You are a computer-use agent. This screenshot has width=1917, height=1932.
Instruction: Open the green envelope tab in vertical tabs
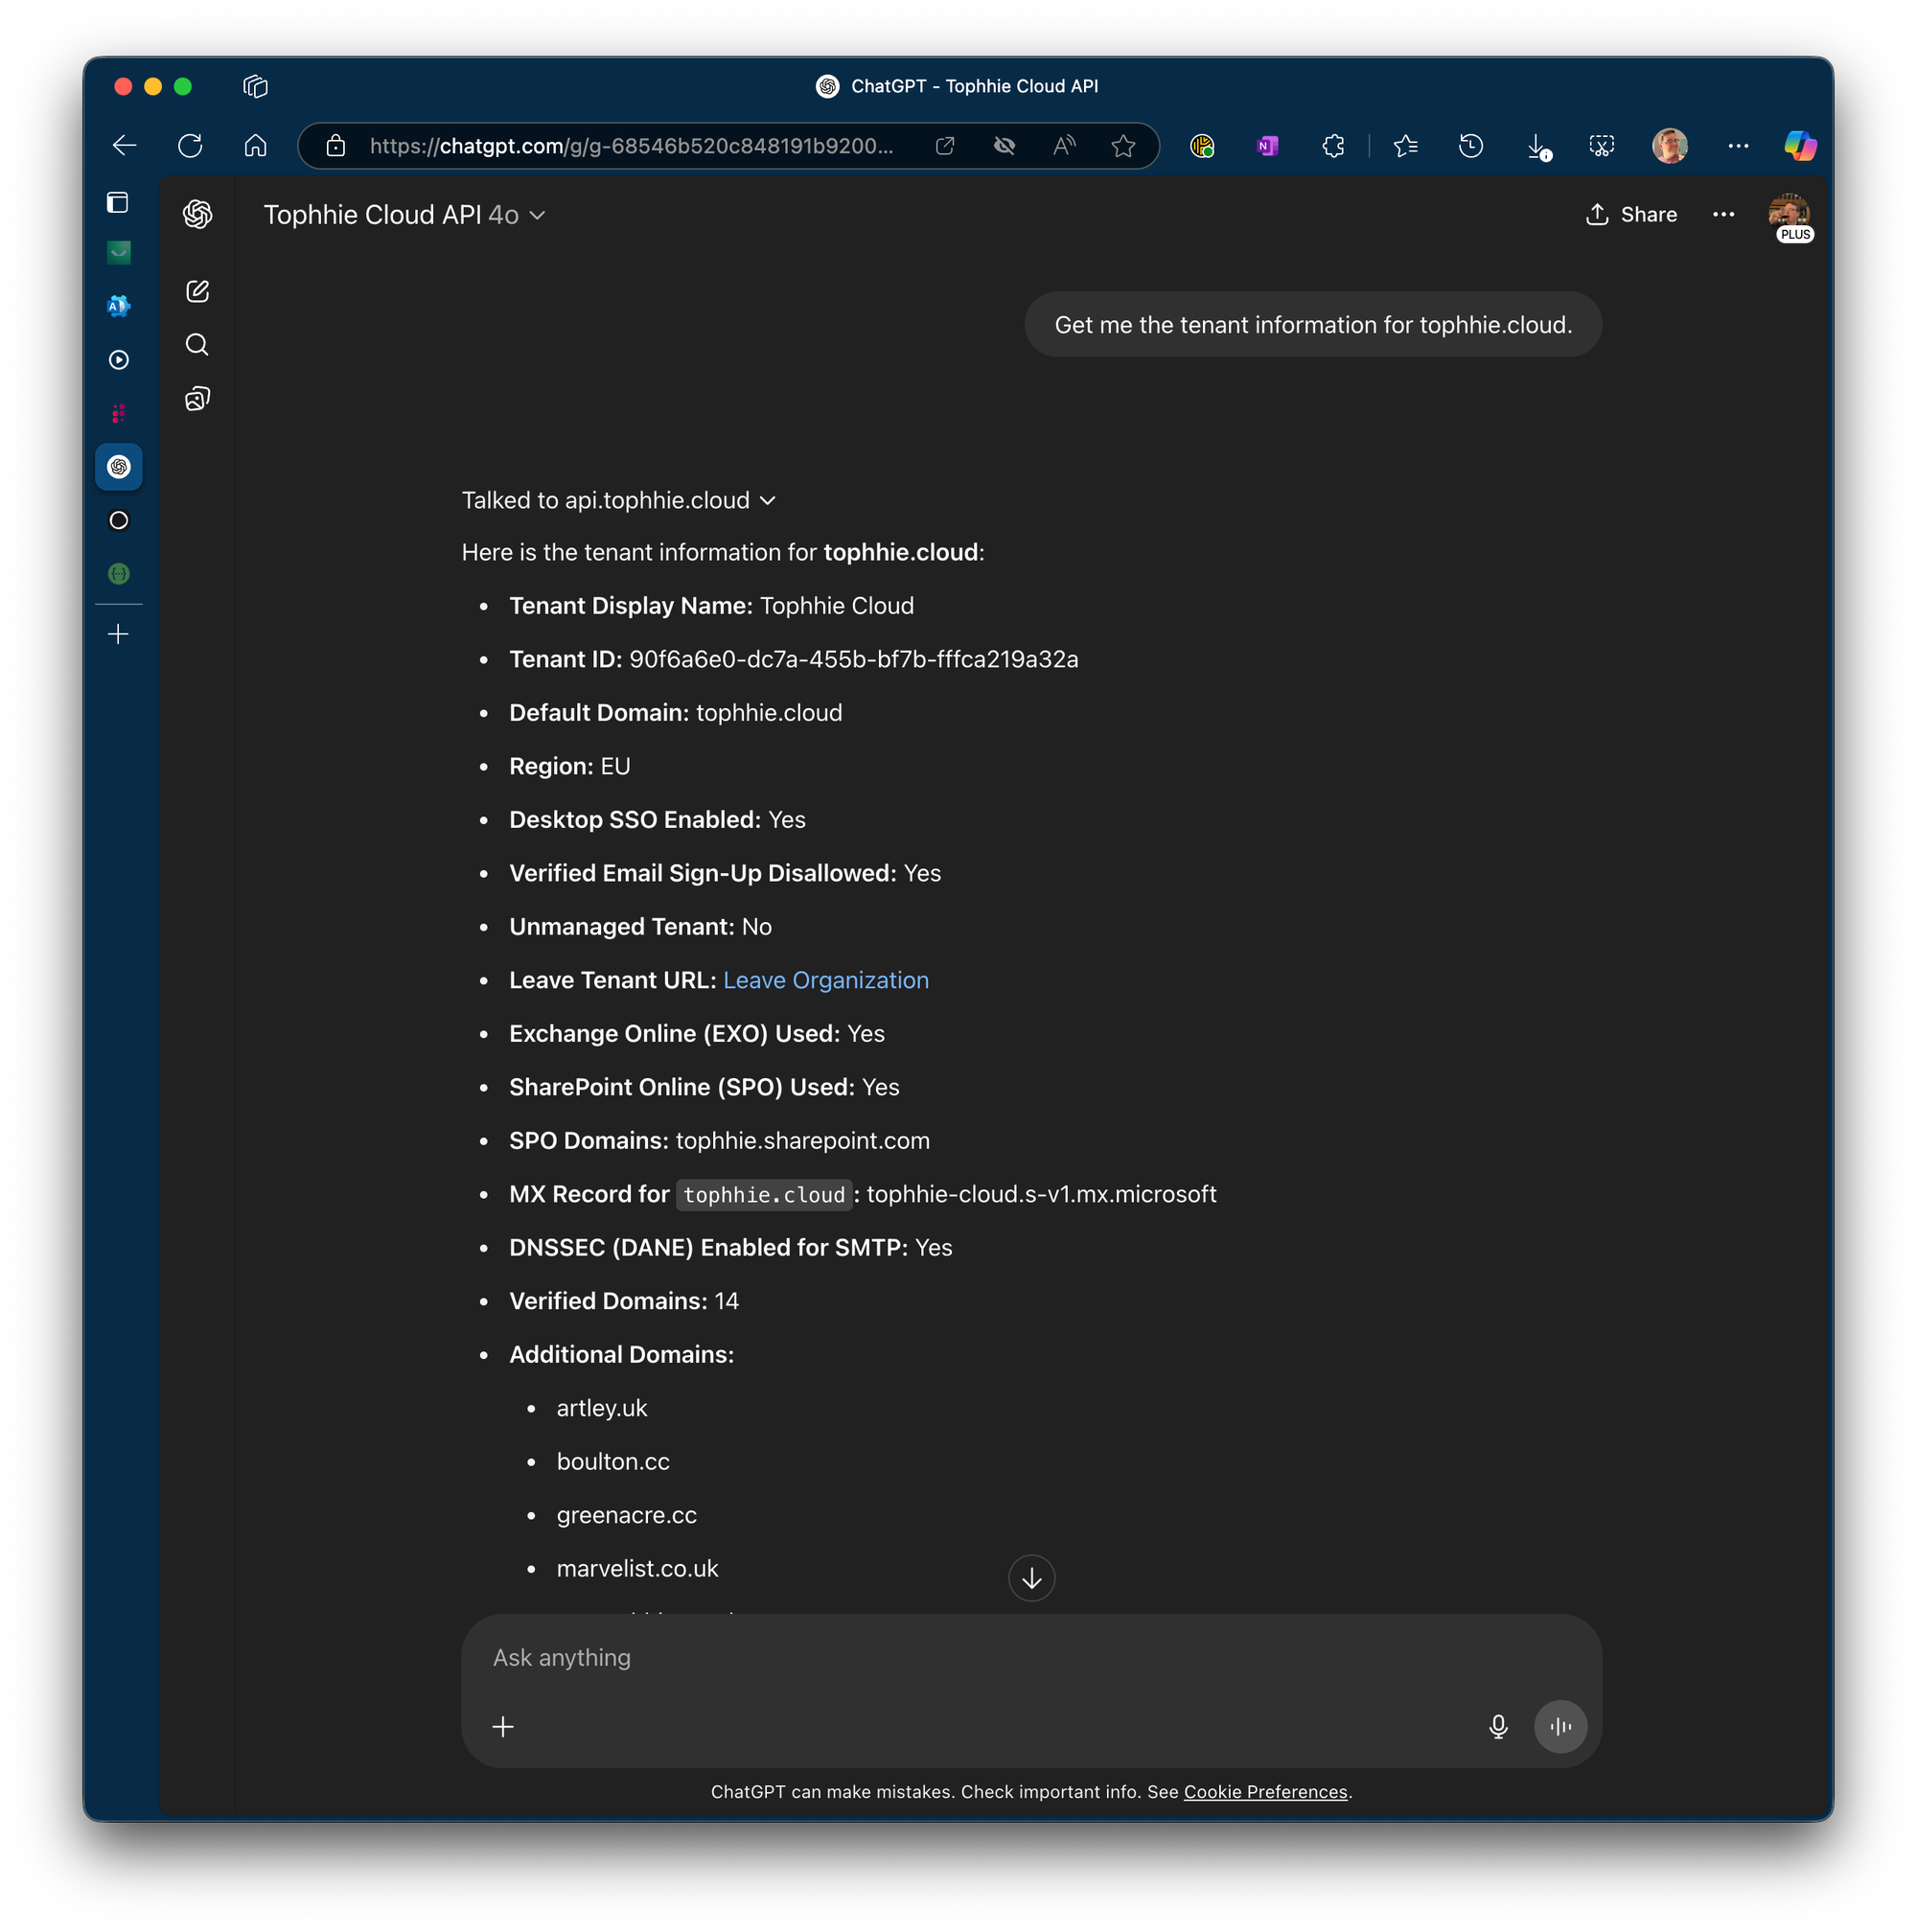point(119,253)
